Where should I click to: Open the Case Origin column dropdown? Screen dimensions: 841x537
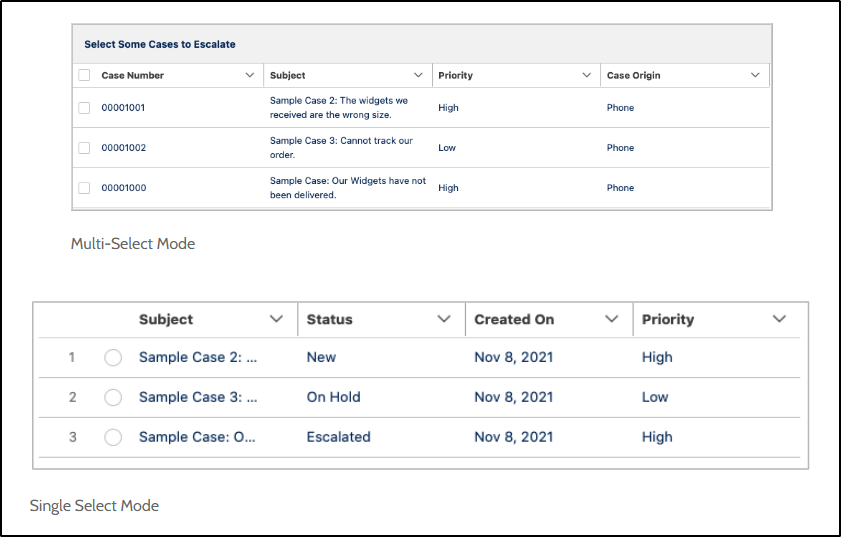pos(756,75)
